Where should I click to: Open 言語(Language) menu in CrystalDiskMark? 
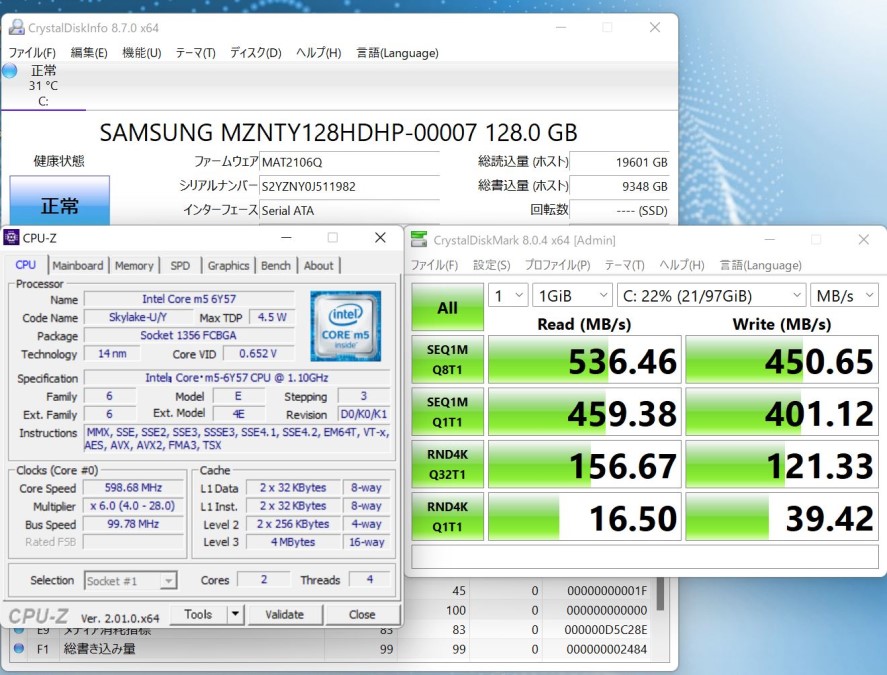[760, 265]
